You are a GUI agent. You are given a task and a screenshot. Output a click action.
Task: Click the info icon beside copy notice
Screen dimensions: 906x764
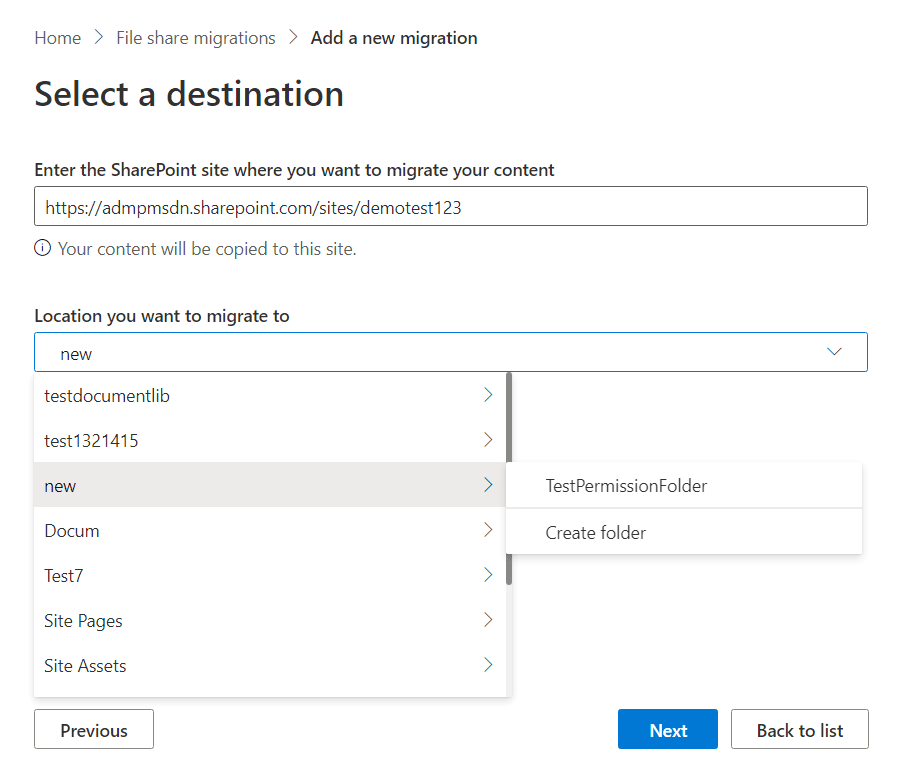click(43, 248)
